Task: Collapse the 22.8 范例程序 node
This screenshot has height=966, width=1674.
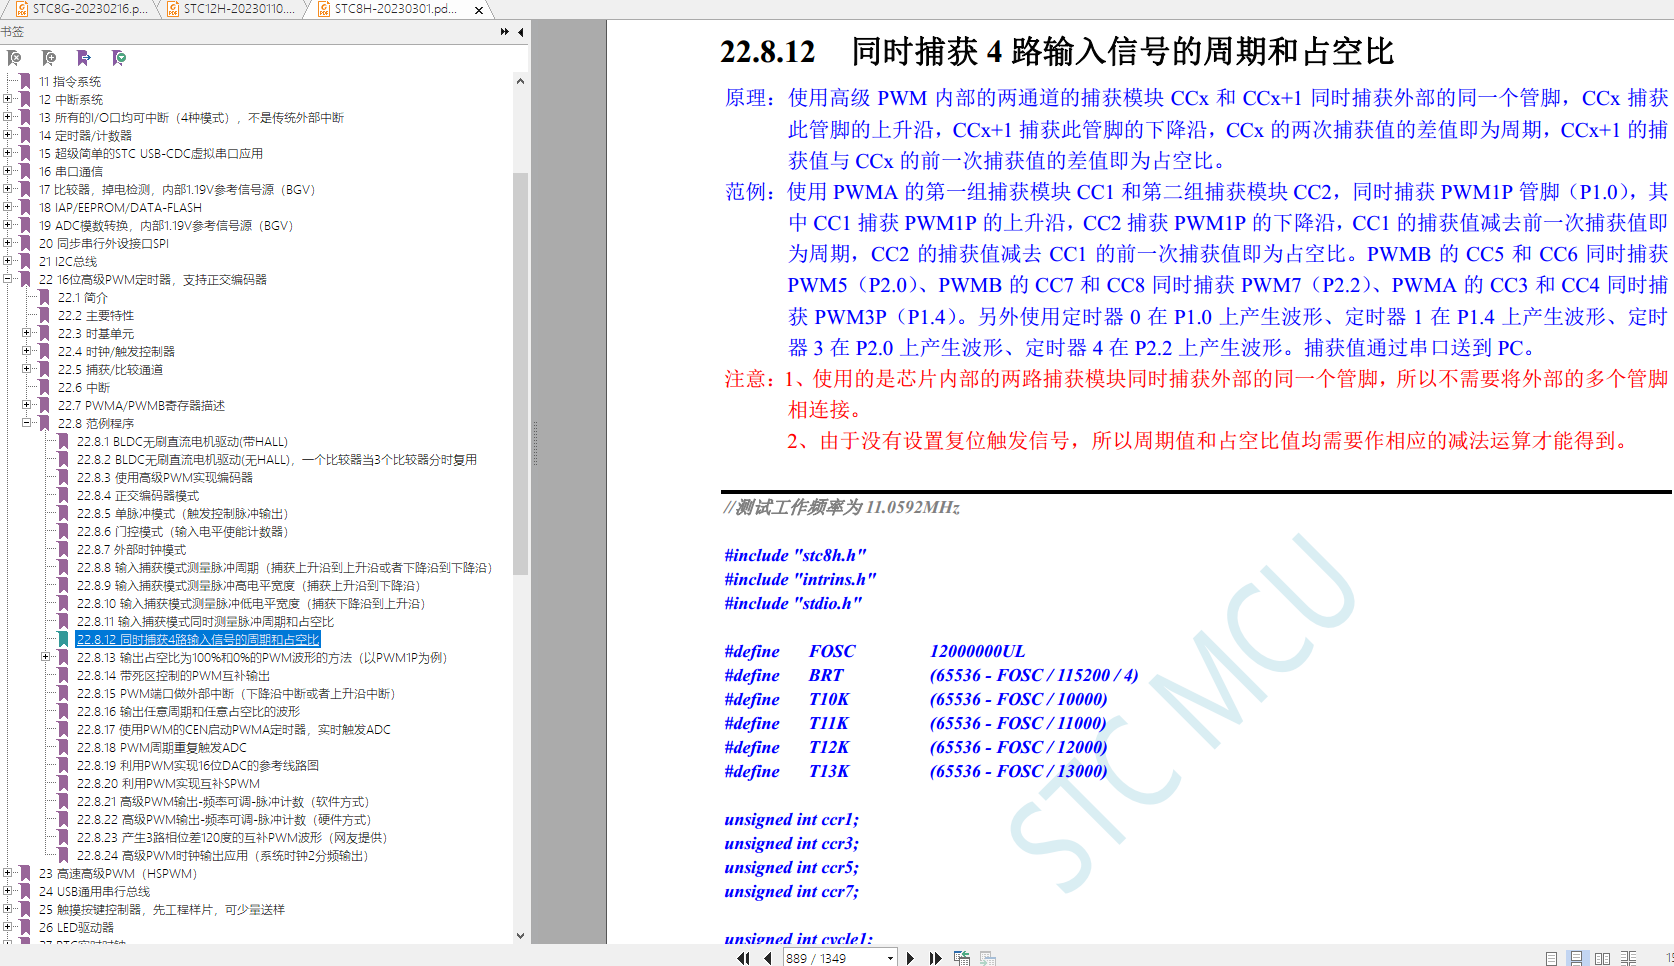Action: [27, 423]
